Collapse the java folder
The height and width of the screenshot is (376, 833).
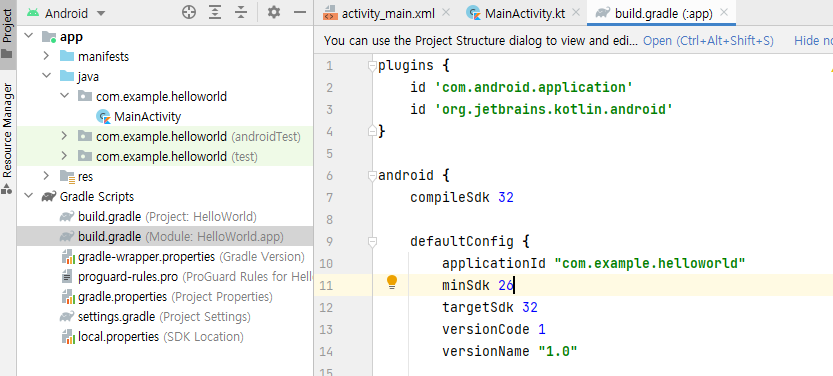(46, 76)
